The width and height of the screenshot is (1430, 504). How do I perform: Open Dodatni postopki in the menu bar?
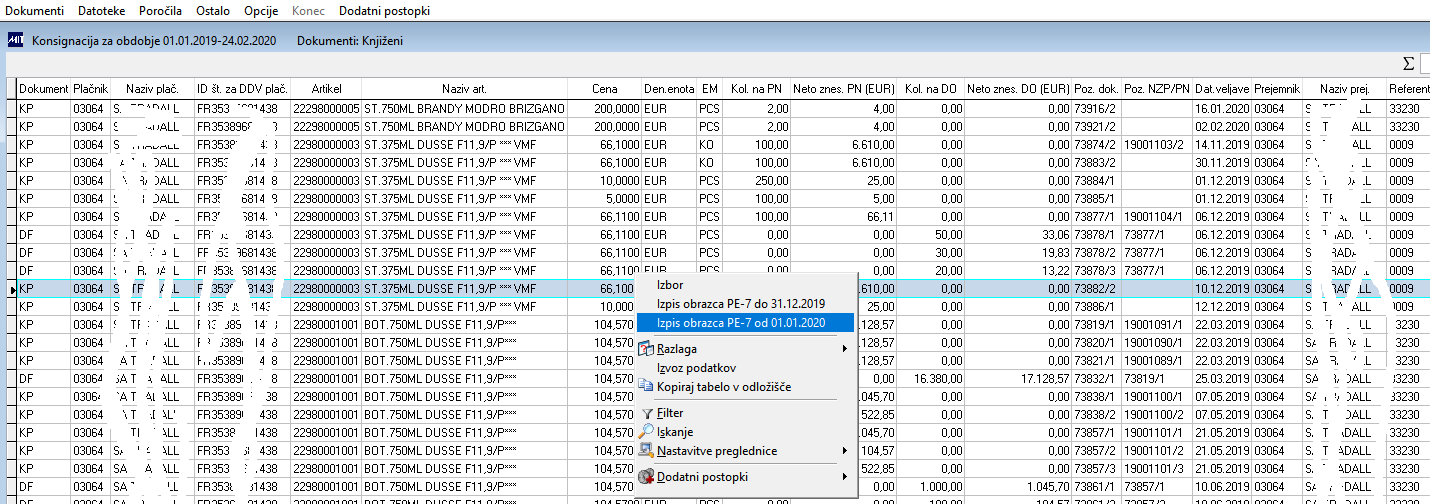pyautogui.click(x=385, y=11)
